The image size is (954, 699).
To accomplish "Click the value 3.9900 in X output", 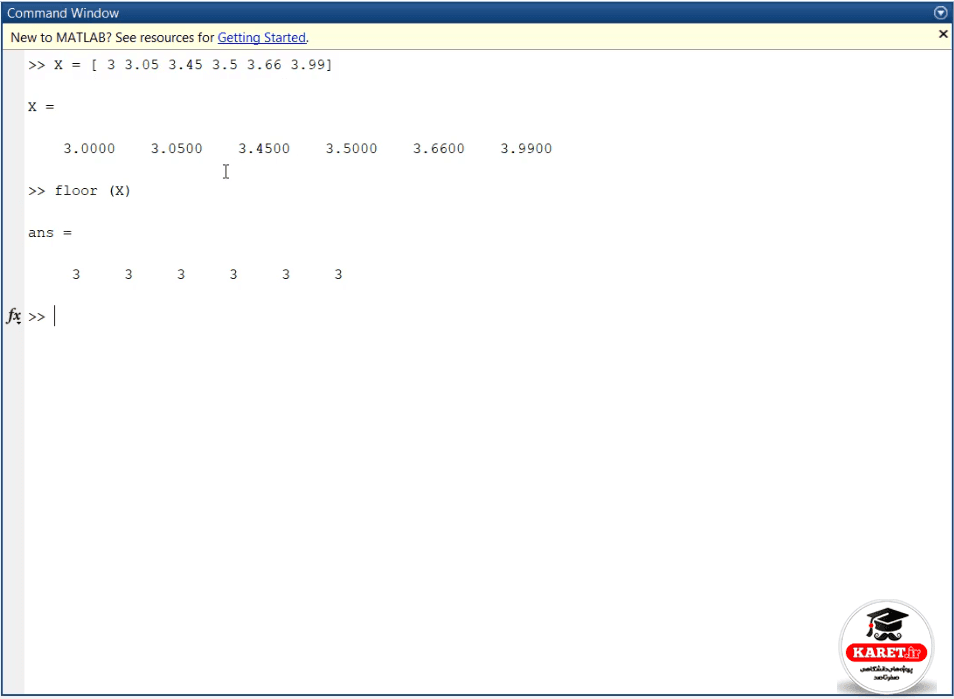I will (x=526, y=148).
